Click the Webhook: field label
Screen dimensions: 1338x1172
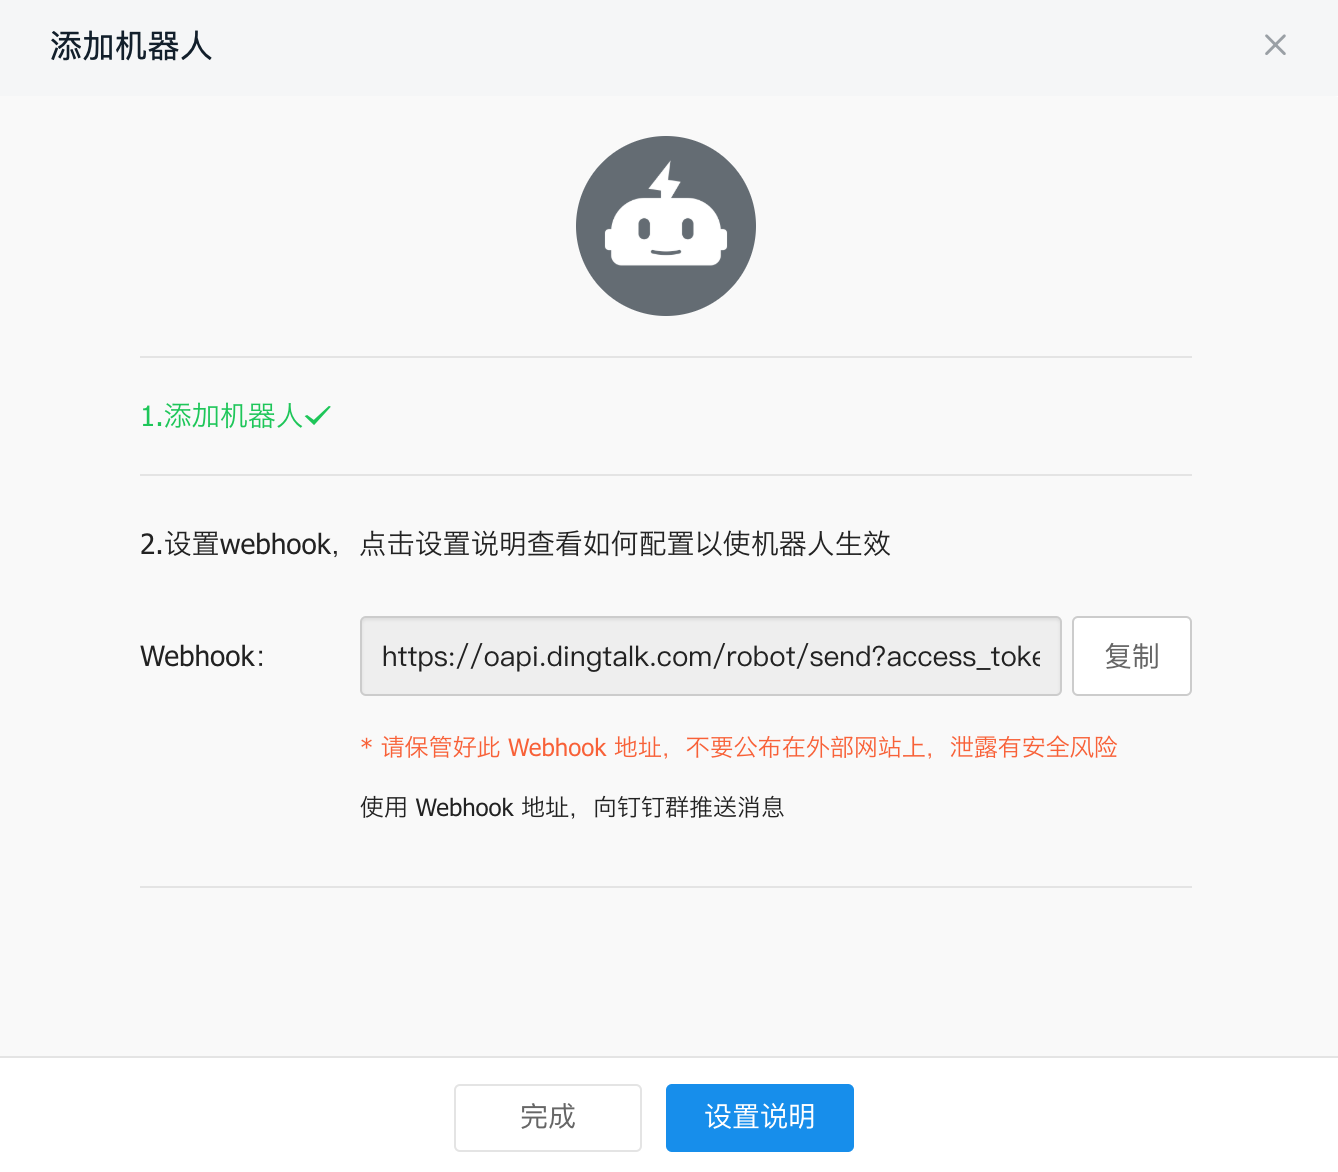(x=201, y=656)
